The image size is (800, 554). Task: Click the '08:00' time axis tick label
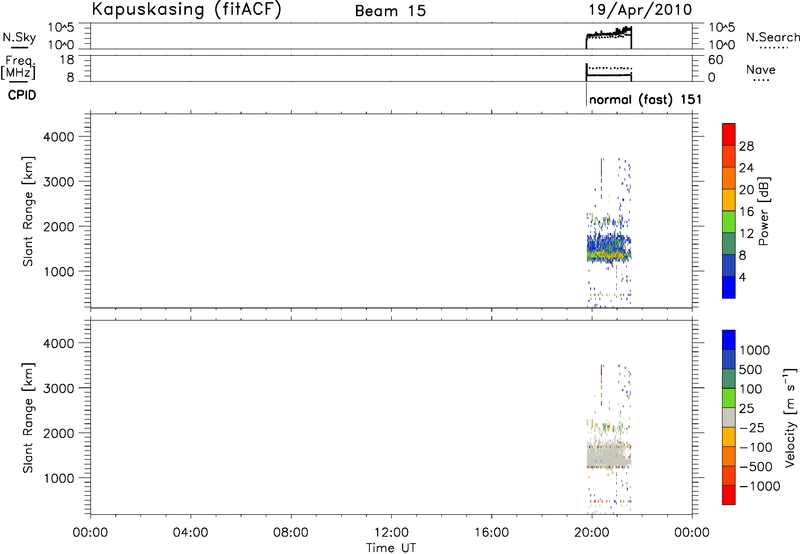(290, 533)
